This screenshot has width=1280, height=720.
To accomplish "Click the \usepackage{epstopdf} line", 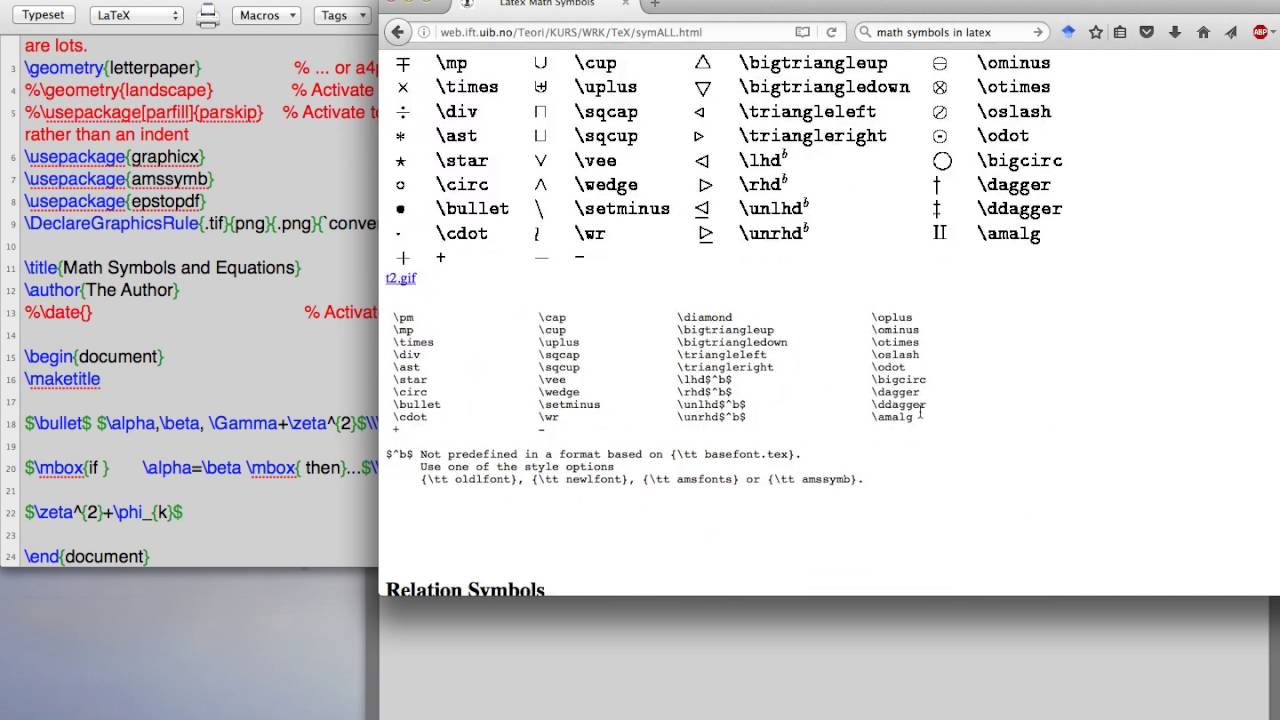I will [x=115, y=201].
